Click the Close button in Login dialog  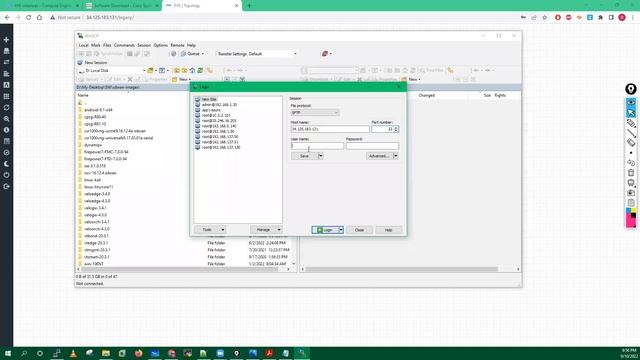[x=359, y=230]
